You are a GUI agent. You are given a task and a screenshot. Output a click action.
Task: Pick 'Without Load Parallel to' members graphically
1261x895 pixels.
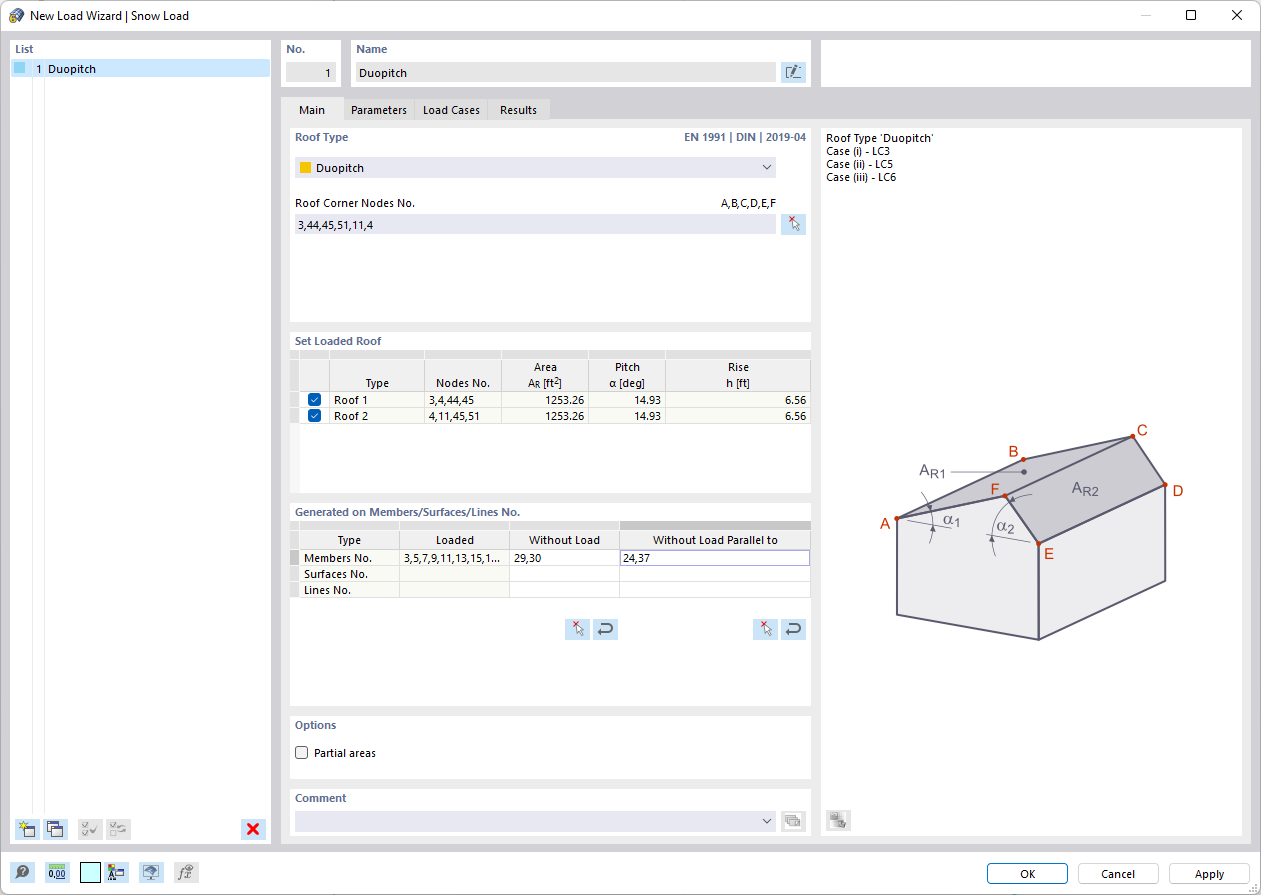(765, 629)
